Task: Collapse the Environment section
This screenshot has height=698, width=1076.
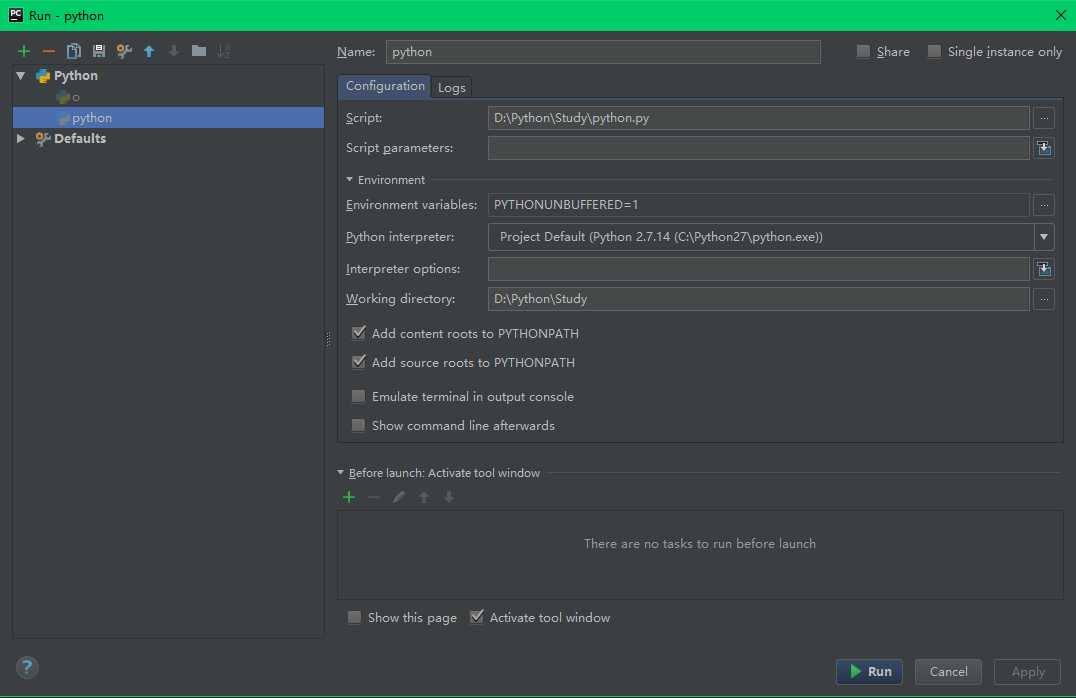Action: point(349,180)
